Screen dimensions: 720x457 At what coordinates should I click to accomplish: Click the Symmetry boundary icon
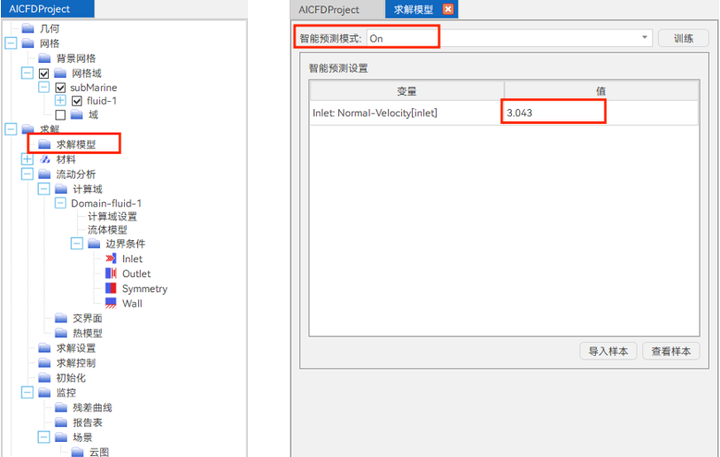point(111,288)
